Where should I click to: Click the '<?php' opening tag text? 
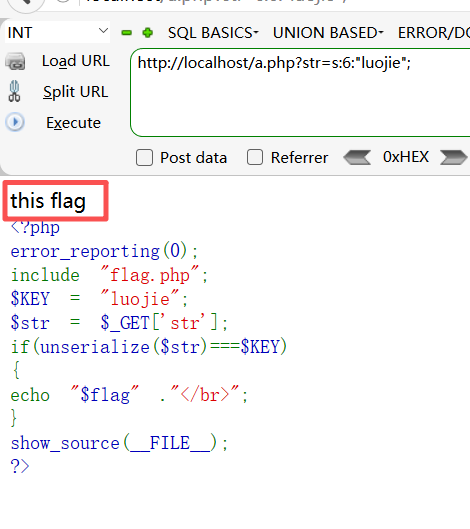(x=35, y=228)
